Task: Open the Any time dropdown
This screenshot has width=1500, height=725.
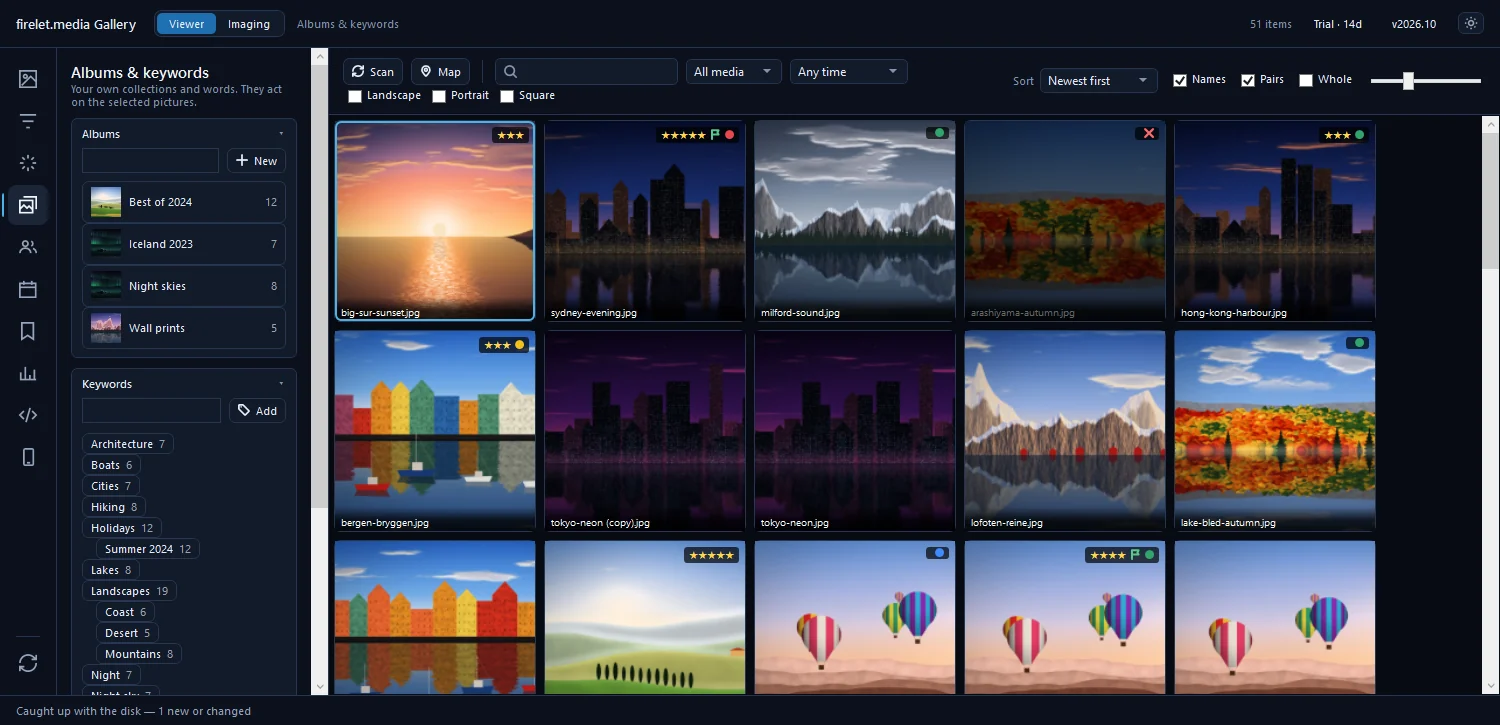Action: click(x=848, y=72)
